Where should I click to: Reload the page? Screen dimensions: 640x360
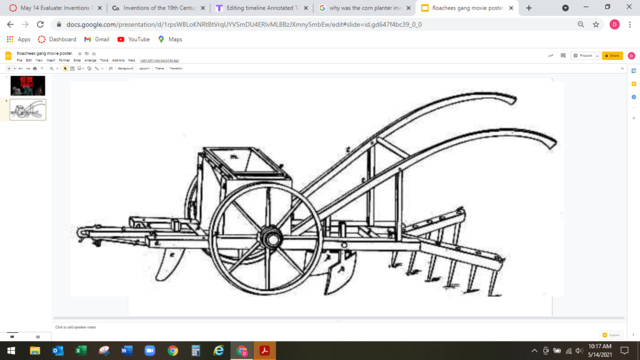pyautogui.click(x=40, y=24)
